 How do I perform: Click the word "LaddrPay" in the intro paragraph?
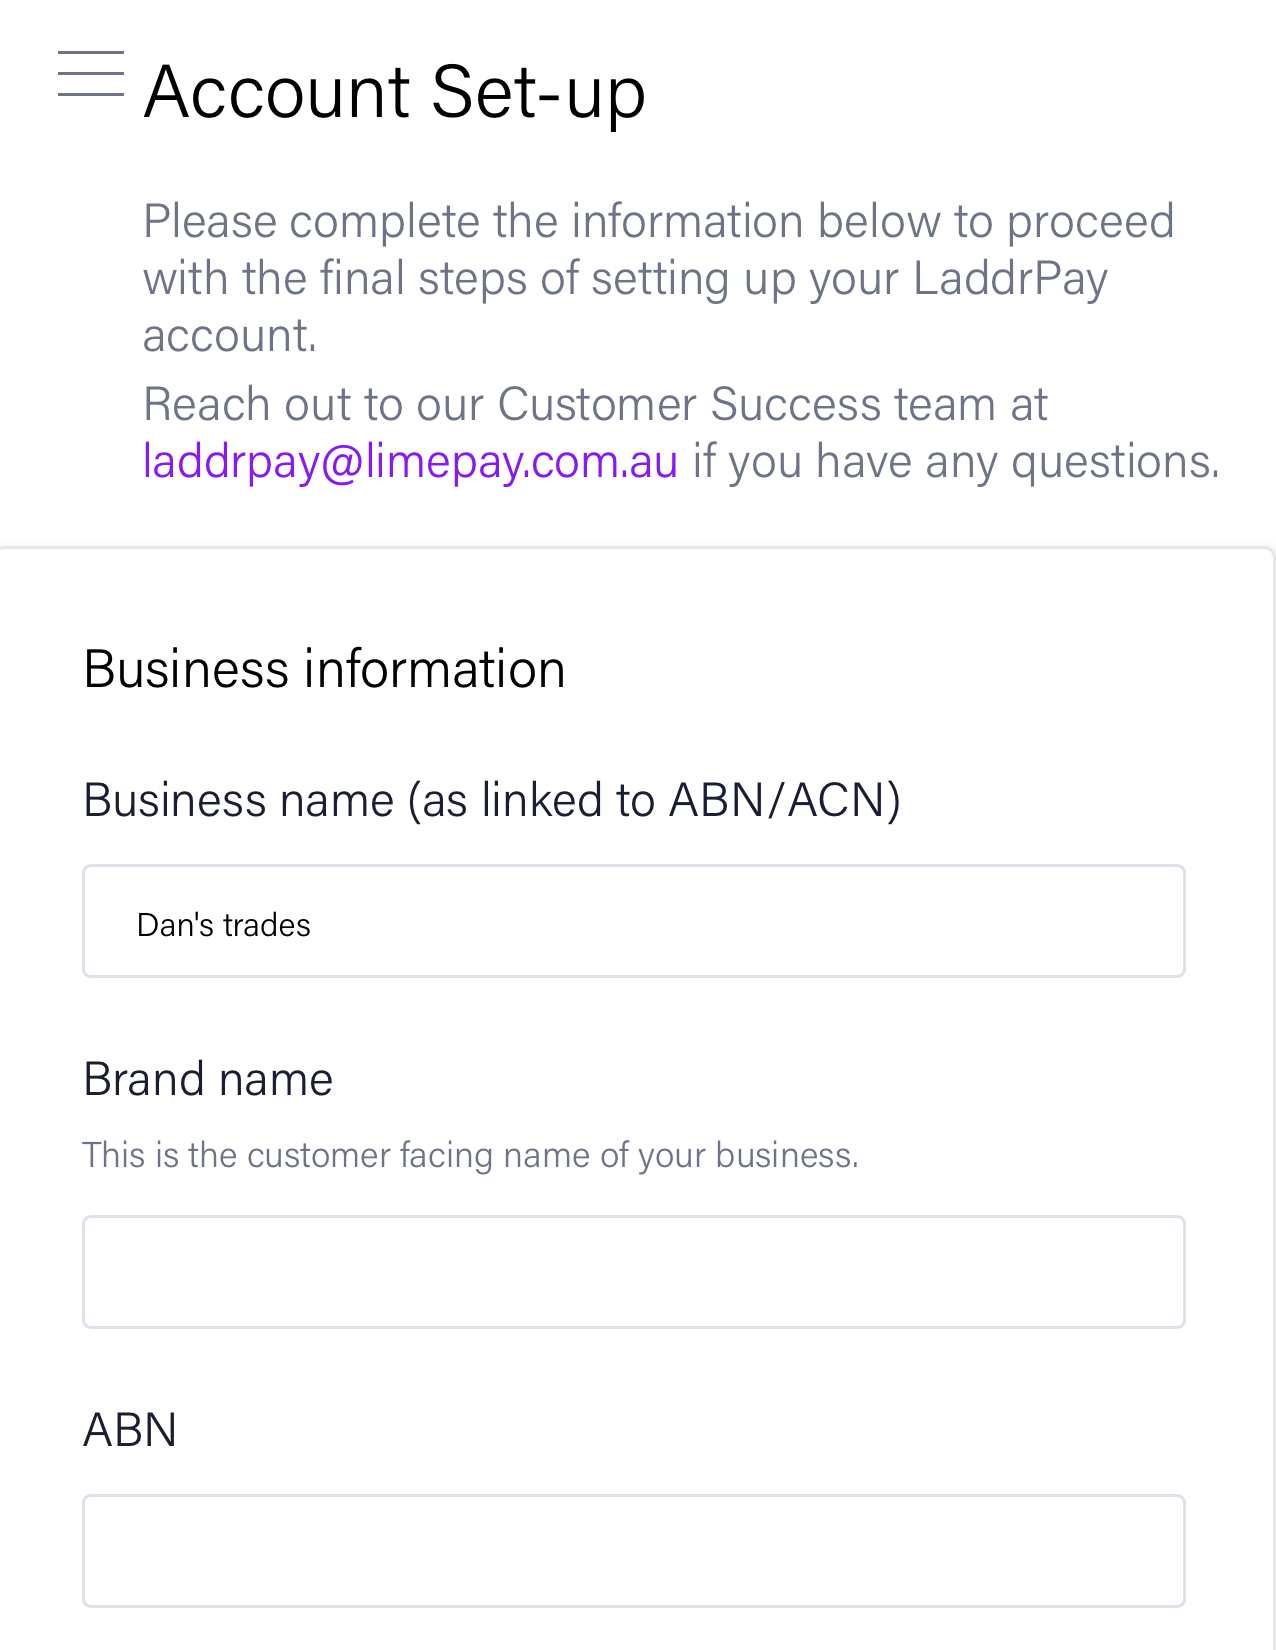[1010, 278]
